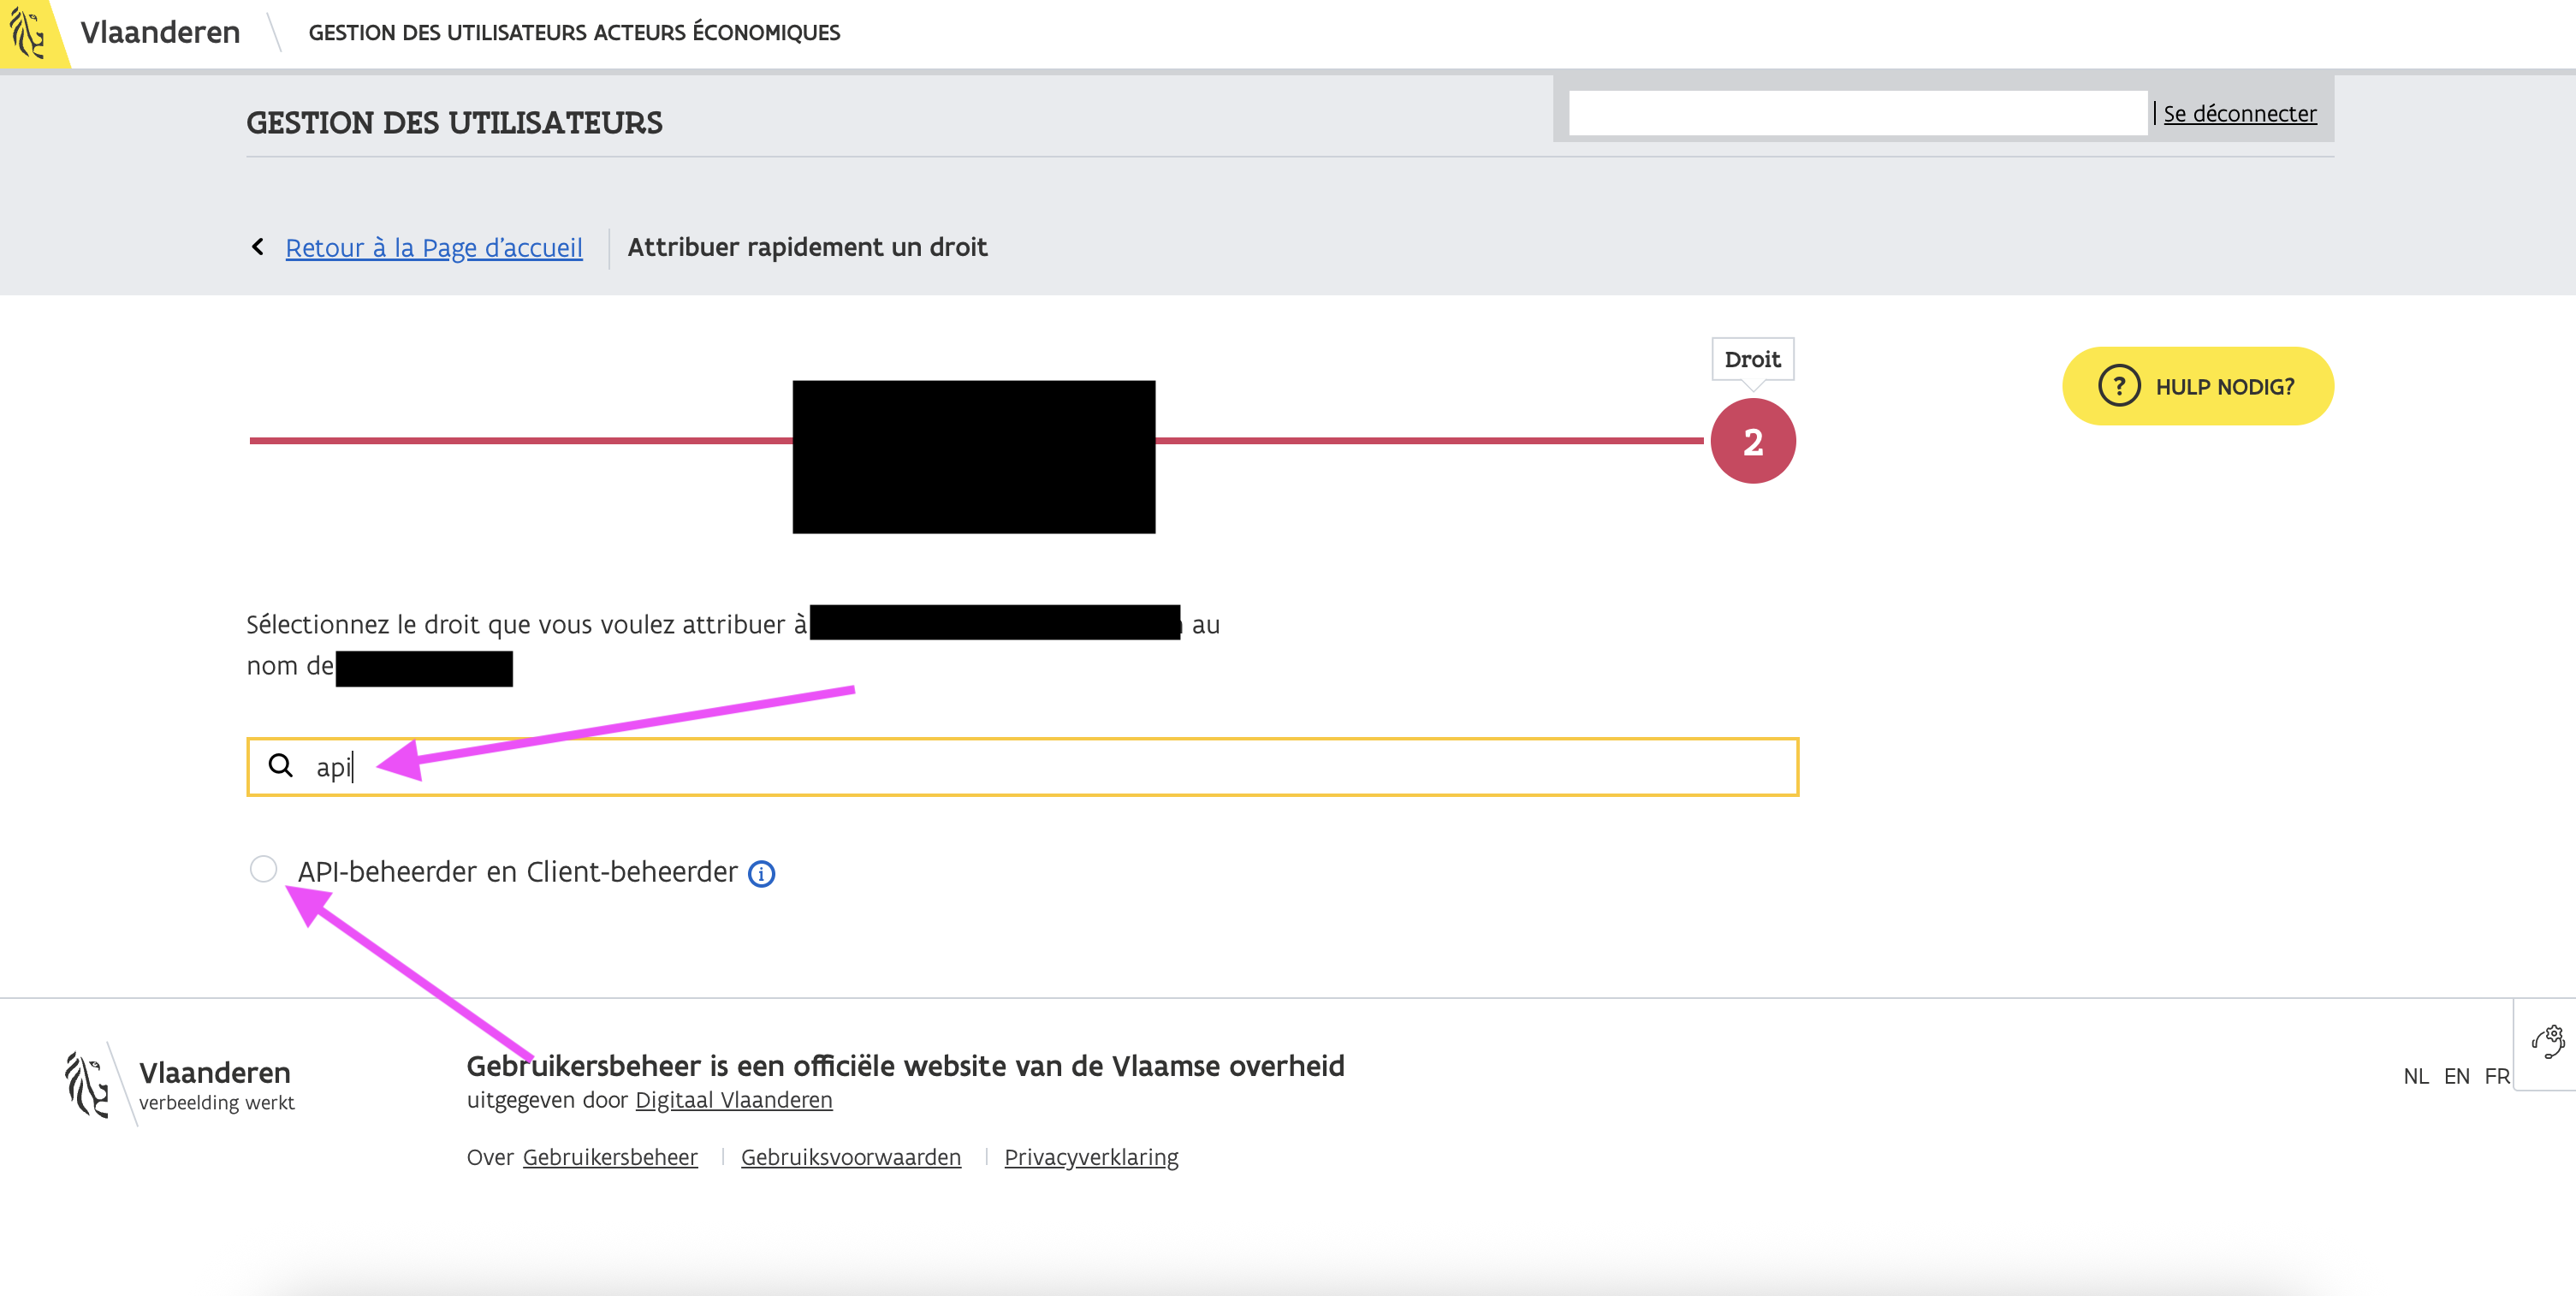Click the back chevron before Retour

[x=258, y=247]
